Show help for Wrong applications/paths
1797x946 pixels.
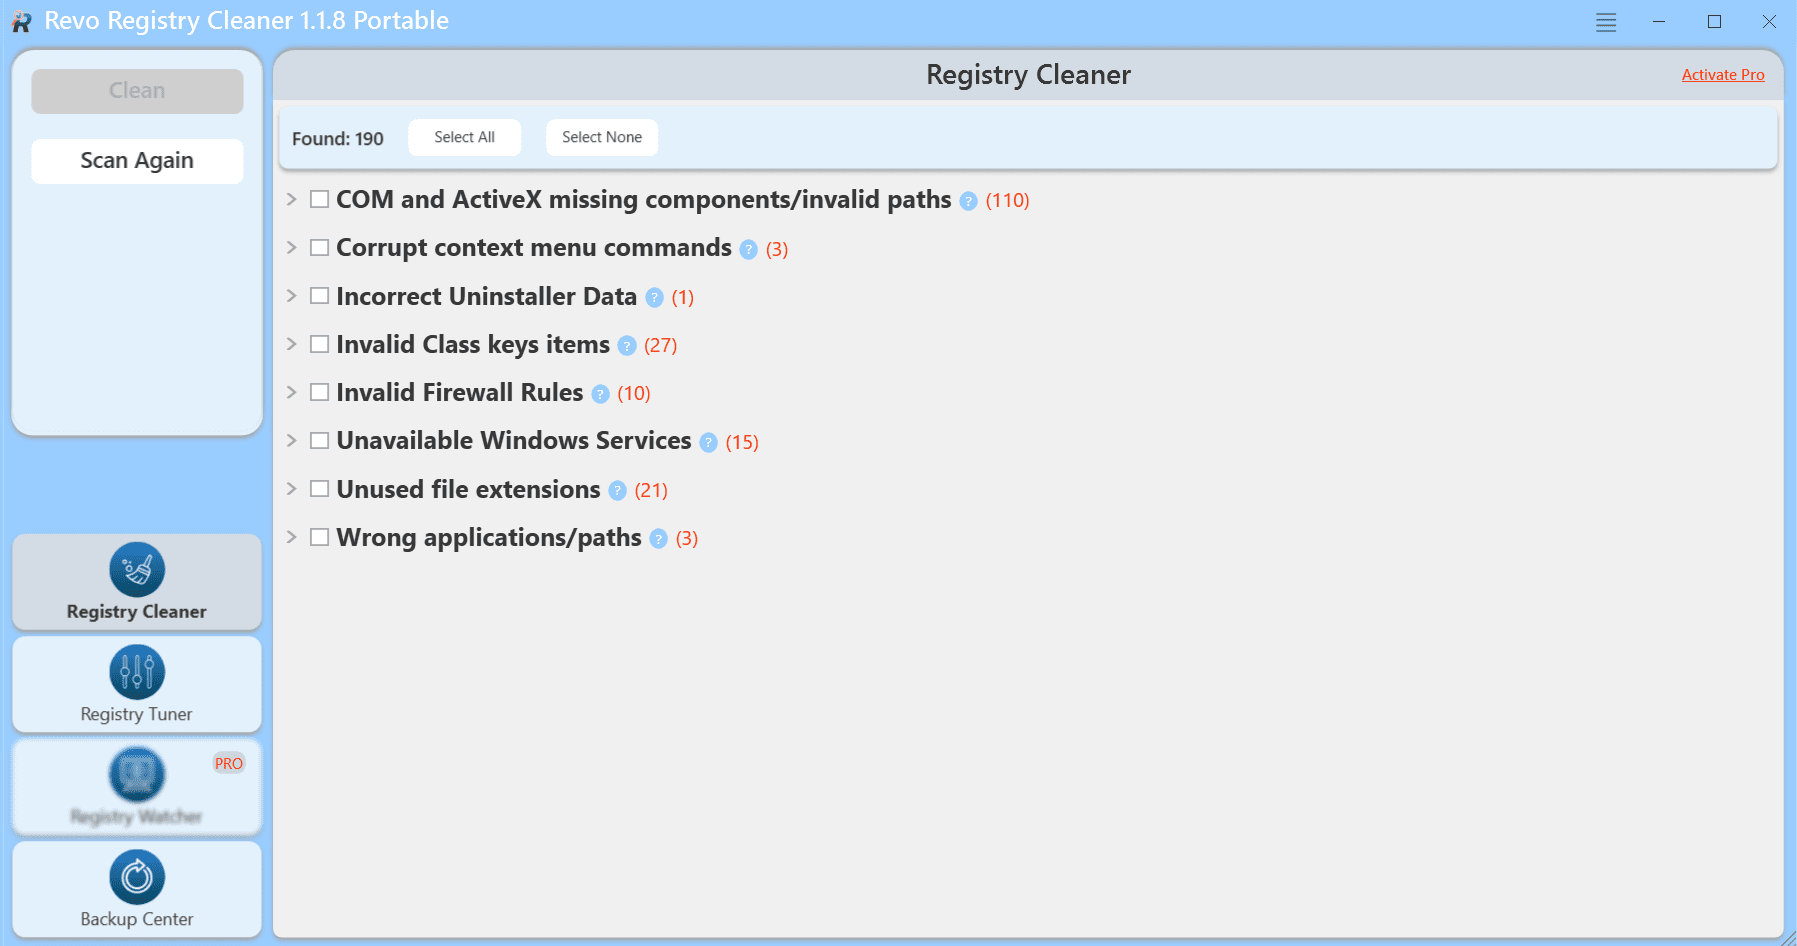click(658, 539)
